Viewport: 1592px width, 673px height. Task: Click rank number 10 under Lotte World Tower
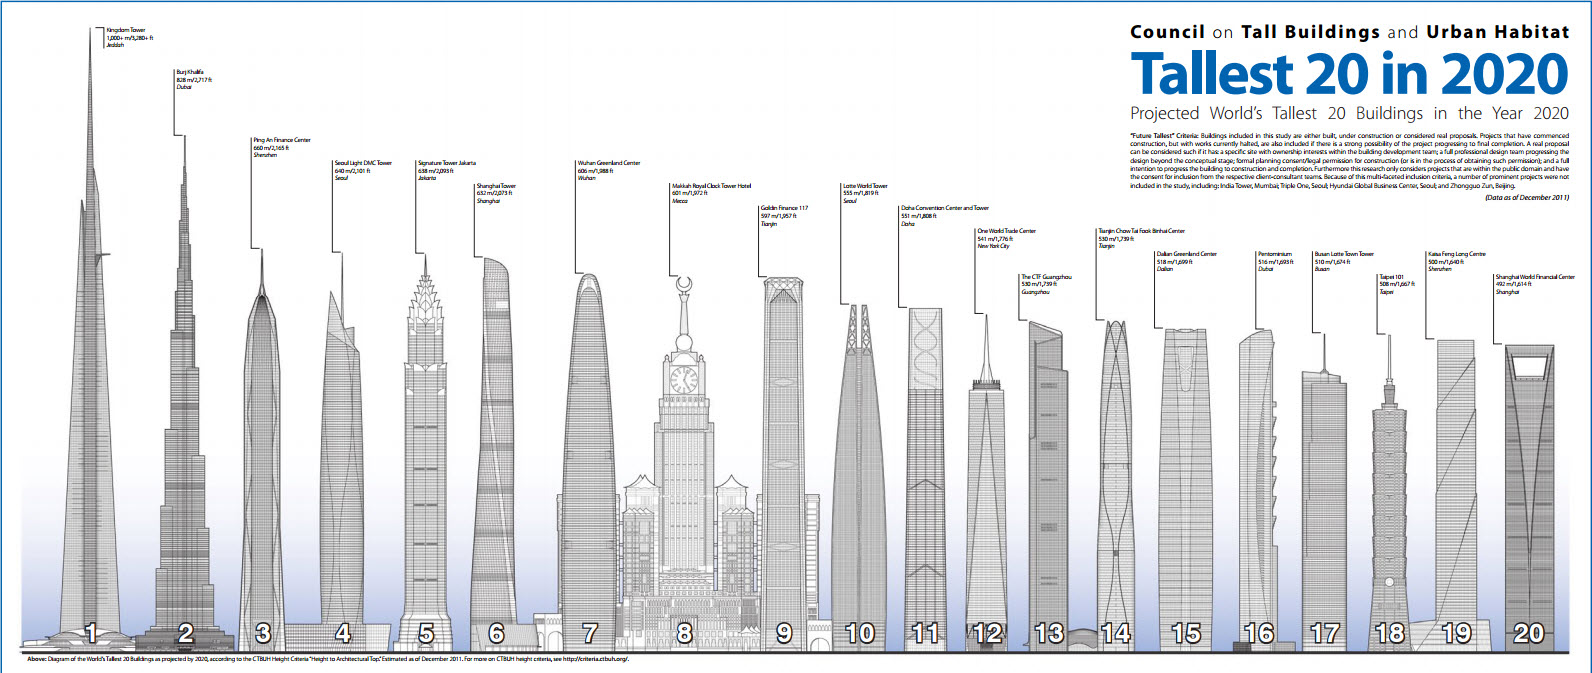click(x=860, y=633)
